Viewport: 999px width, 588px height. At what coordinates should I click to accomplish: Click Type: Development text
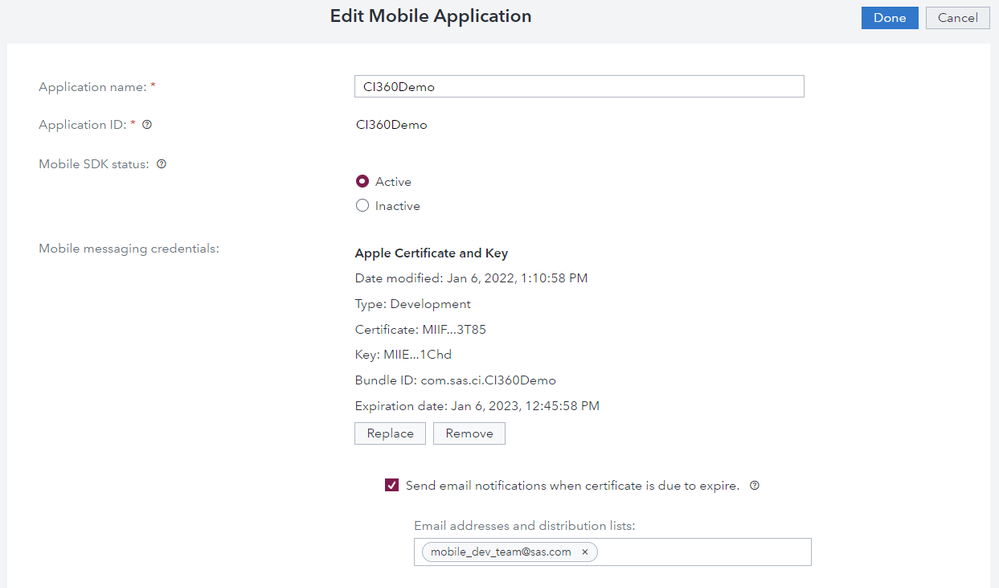[x=413, y=304]
